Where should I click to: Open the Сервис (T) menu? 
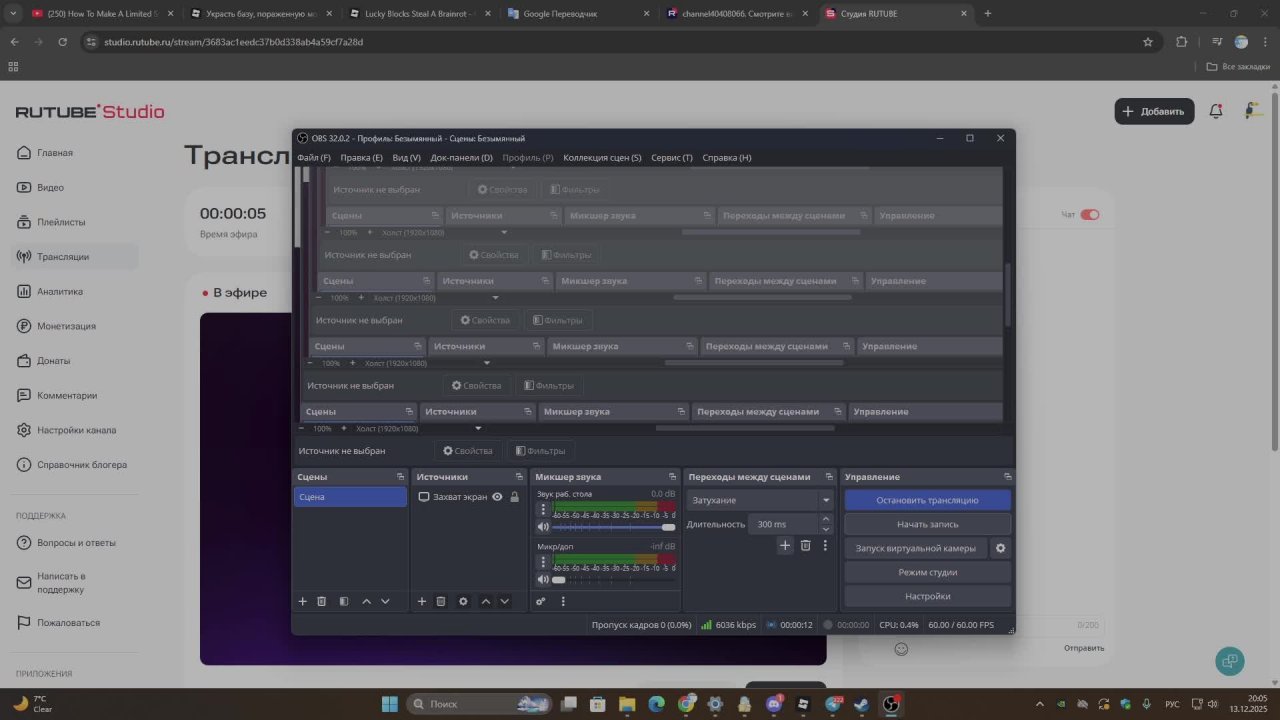[x=671, y=157]
